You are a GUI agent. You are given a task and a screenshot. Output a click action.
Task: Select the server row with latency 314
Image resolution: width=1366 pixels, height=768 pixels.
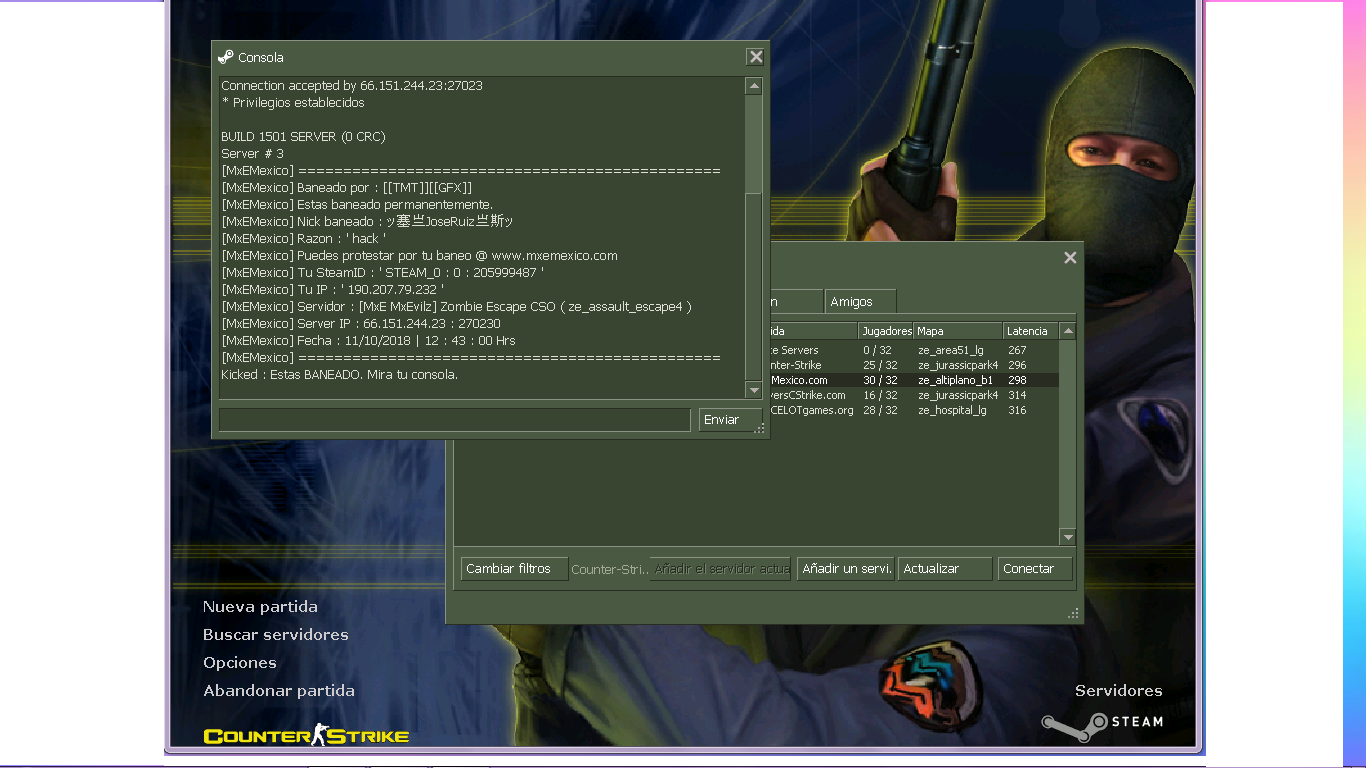914,395
